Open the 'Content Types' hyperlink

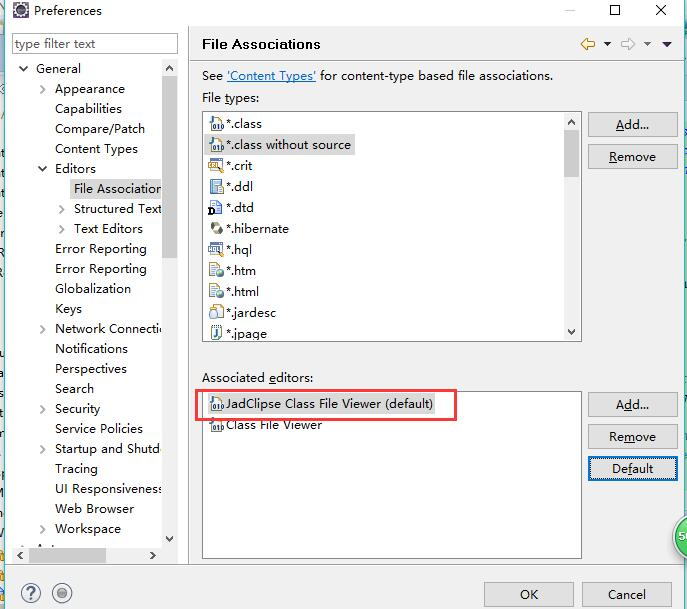[271, 76]
